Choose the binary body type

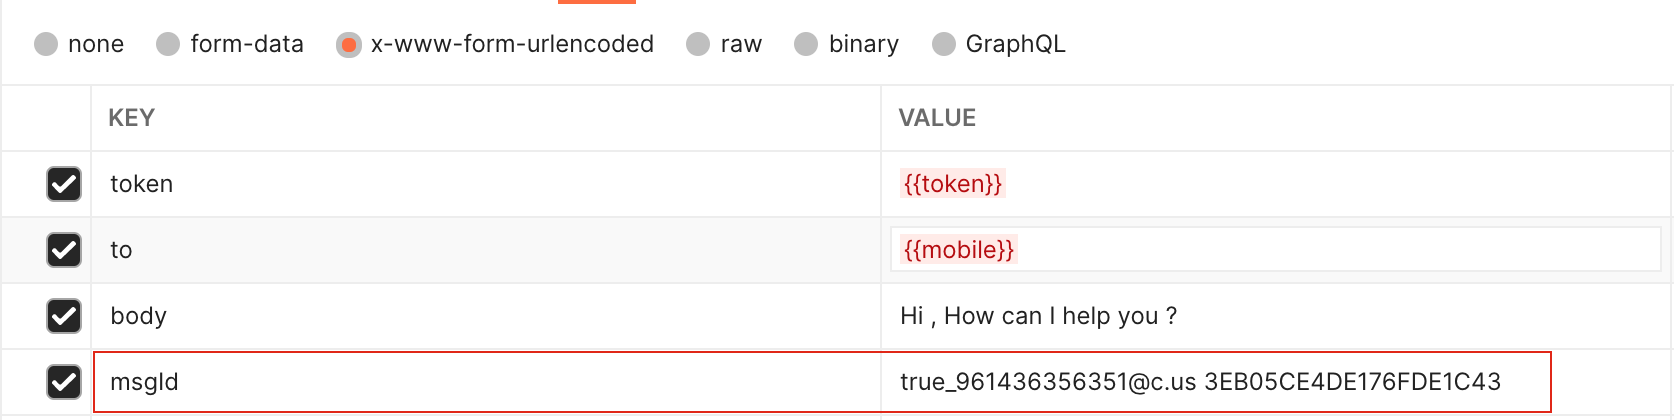coord(806,44)
